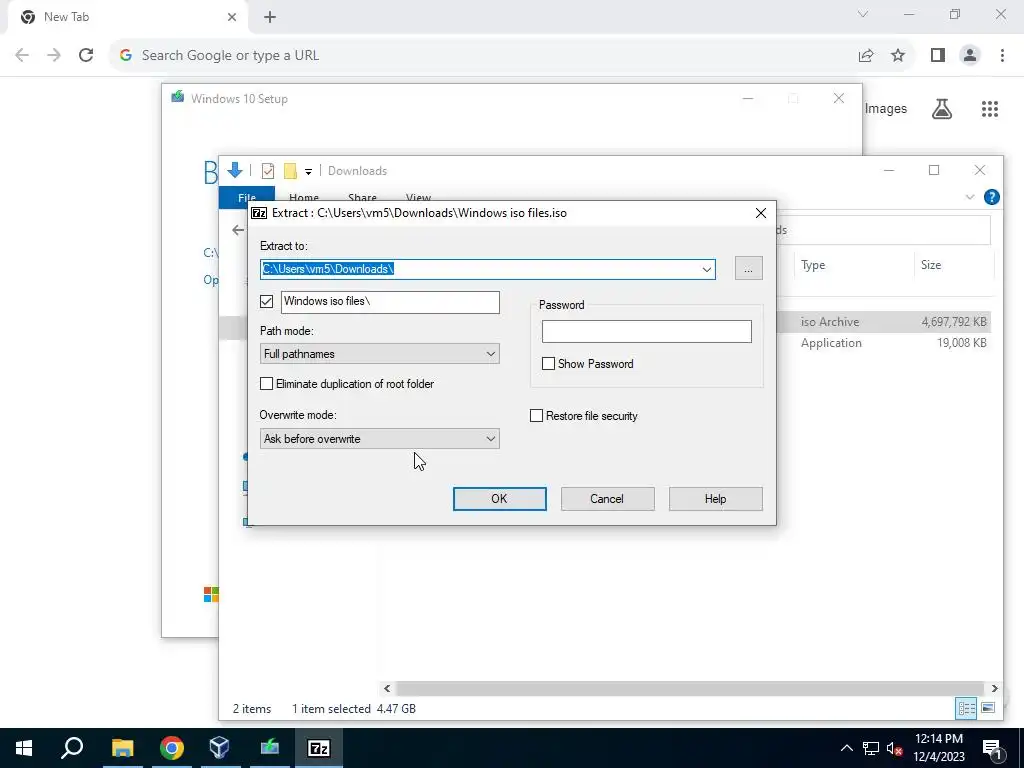The image size is (1024, 768).
Task: Click the Properties quick access icon in Explorer
Action: [268, 170]
